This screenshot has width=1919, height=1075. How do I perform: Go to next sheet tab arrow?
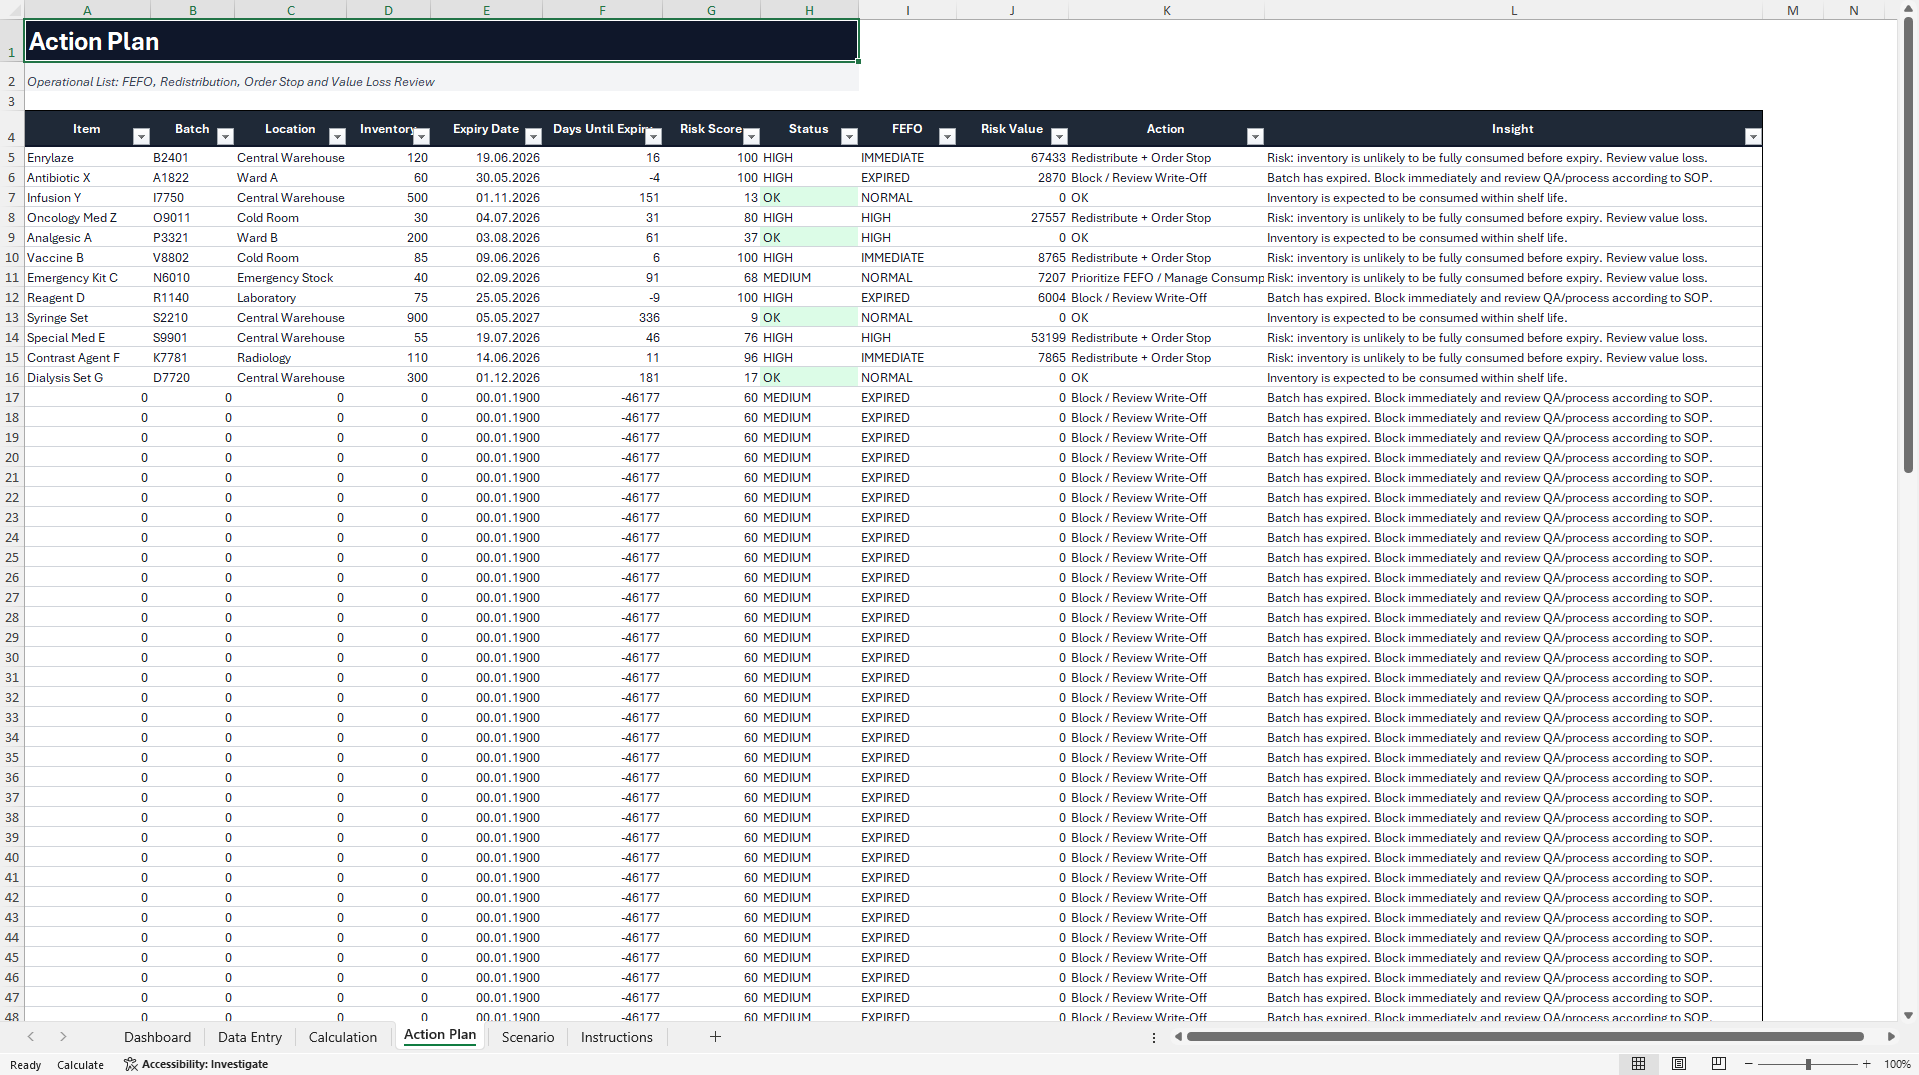point(63,1037)
